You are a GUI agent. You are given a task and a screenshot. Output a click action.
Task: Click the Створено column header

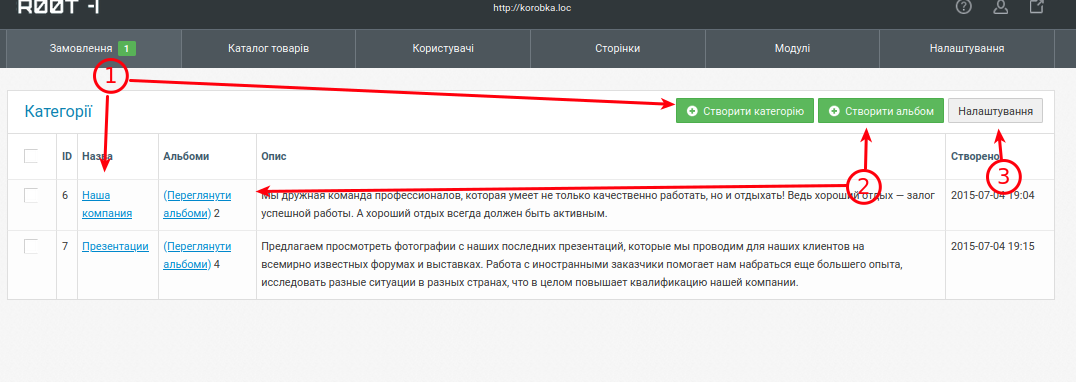coord(974,156)
